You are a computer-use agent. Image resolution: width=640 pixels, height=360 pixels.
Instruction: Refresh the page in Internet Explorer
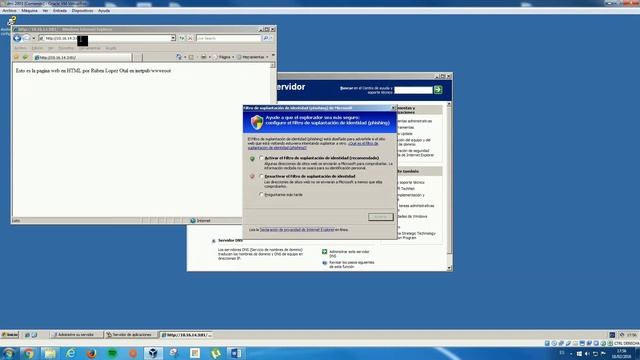click(182, 38)
